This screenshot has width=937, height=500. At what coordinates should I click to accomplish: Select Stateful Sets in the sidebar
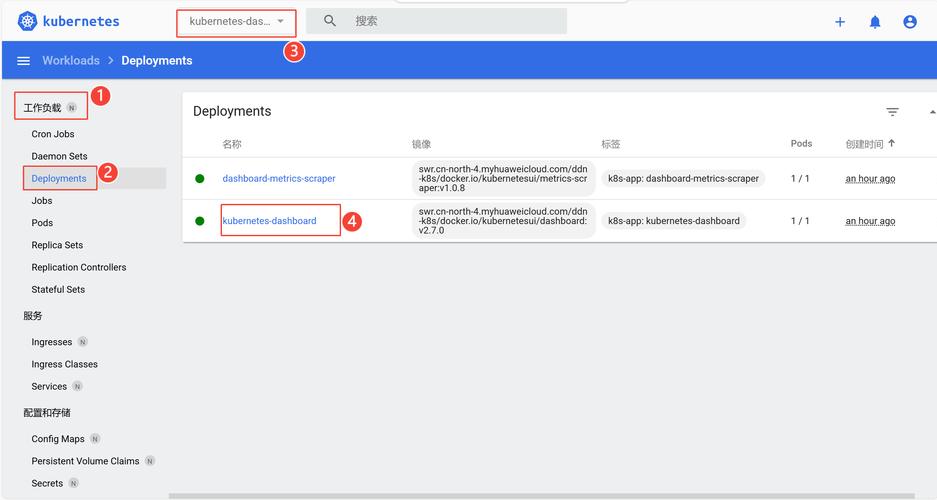click(x=58, y=290)
